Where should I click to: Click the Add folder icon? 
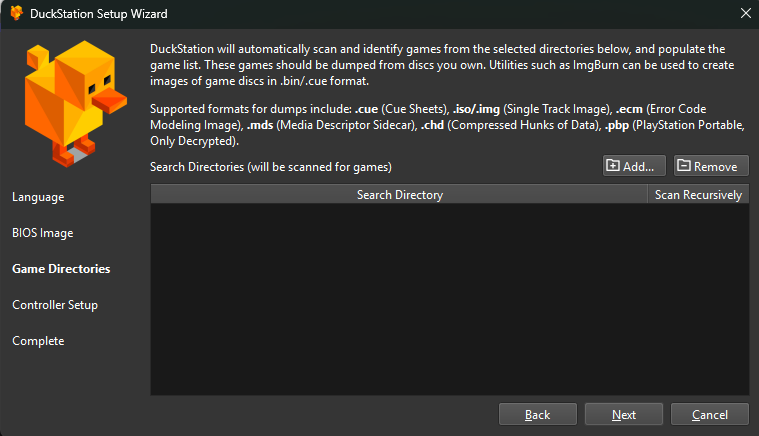(x=612, y=166)
